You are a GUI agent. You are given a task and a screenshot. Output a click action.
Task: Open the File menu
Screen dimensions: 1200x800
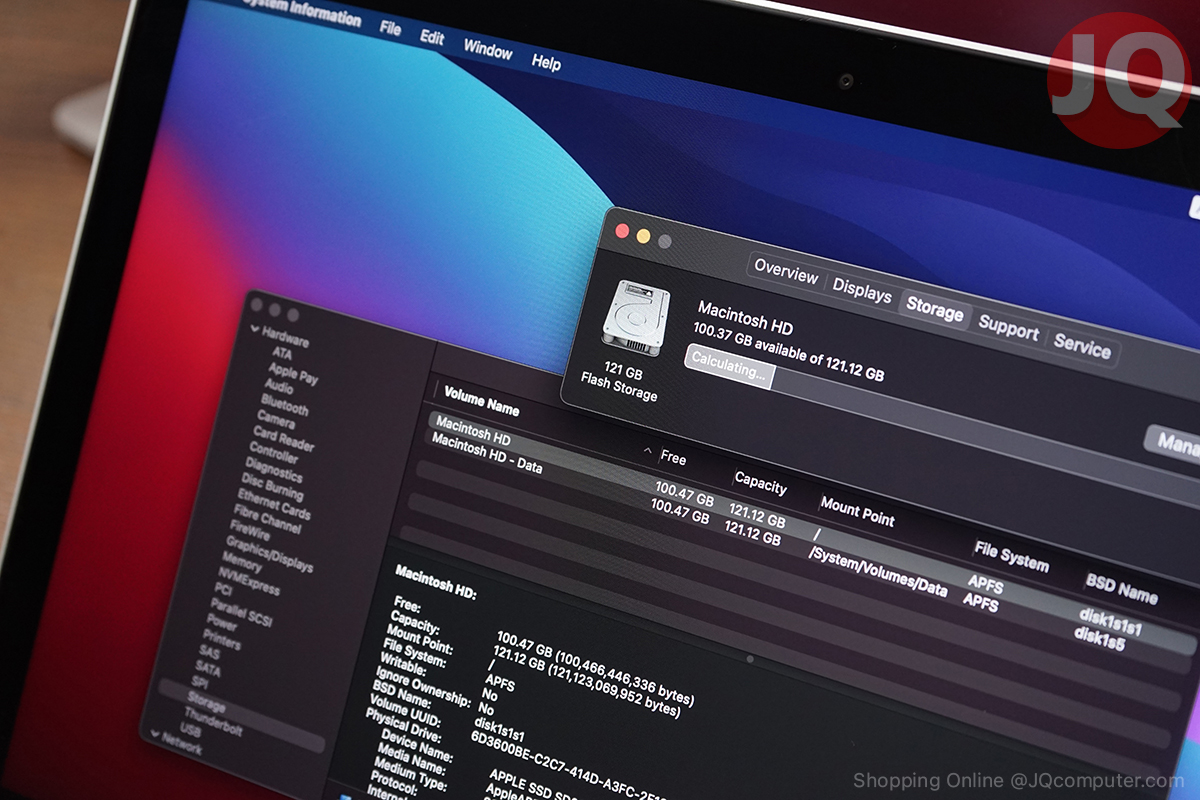[x=390, y=28]
